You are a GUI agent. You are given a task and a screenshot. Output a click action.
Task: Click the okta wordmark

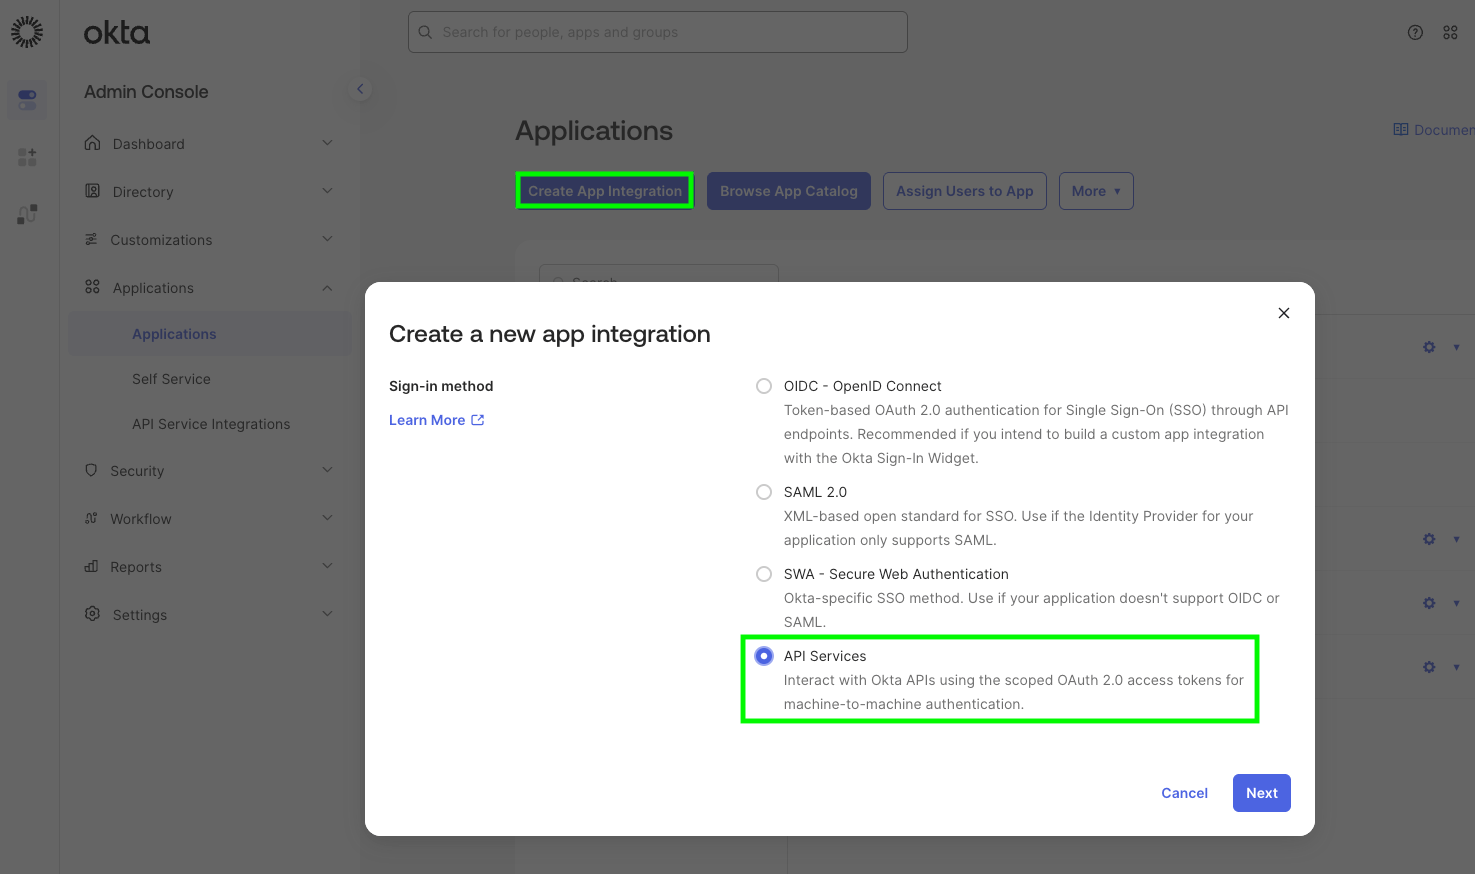click(x=117, y=33)
